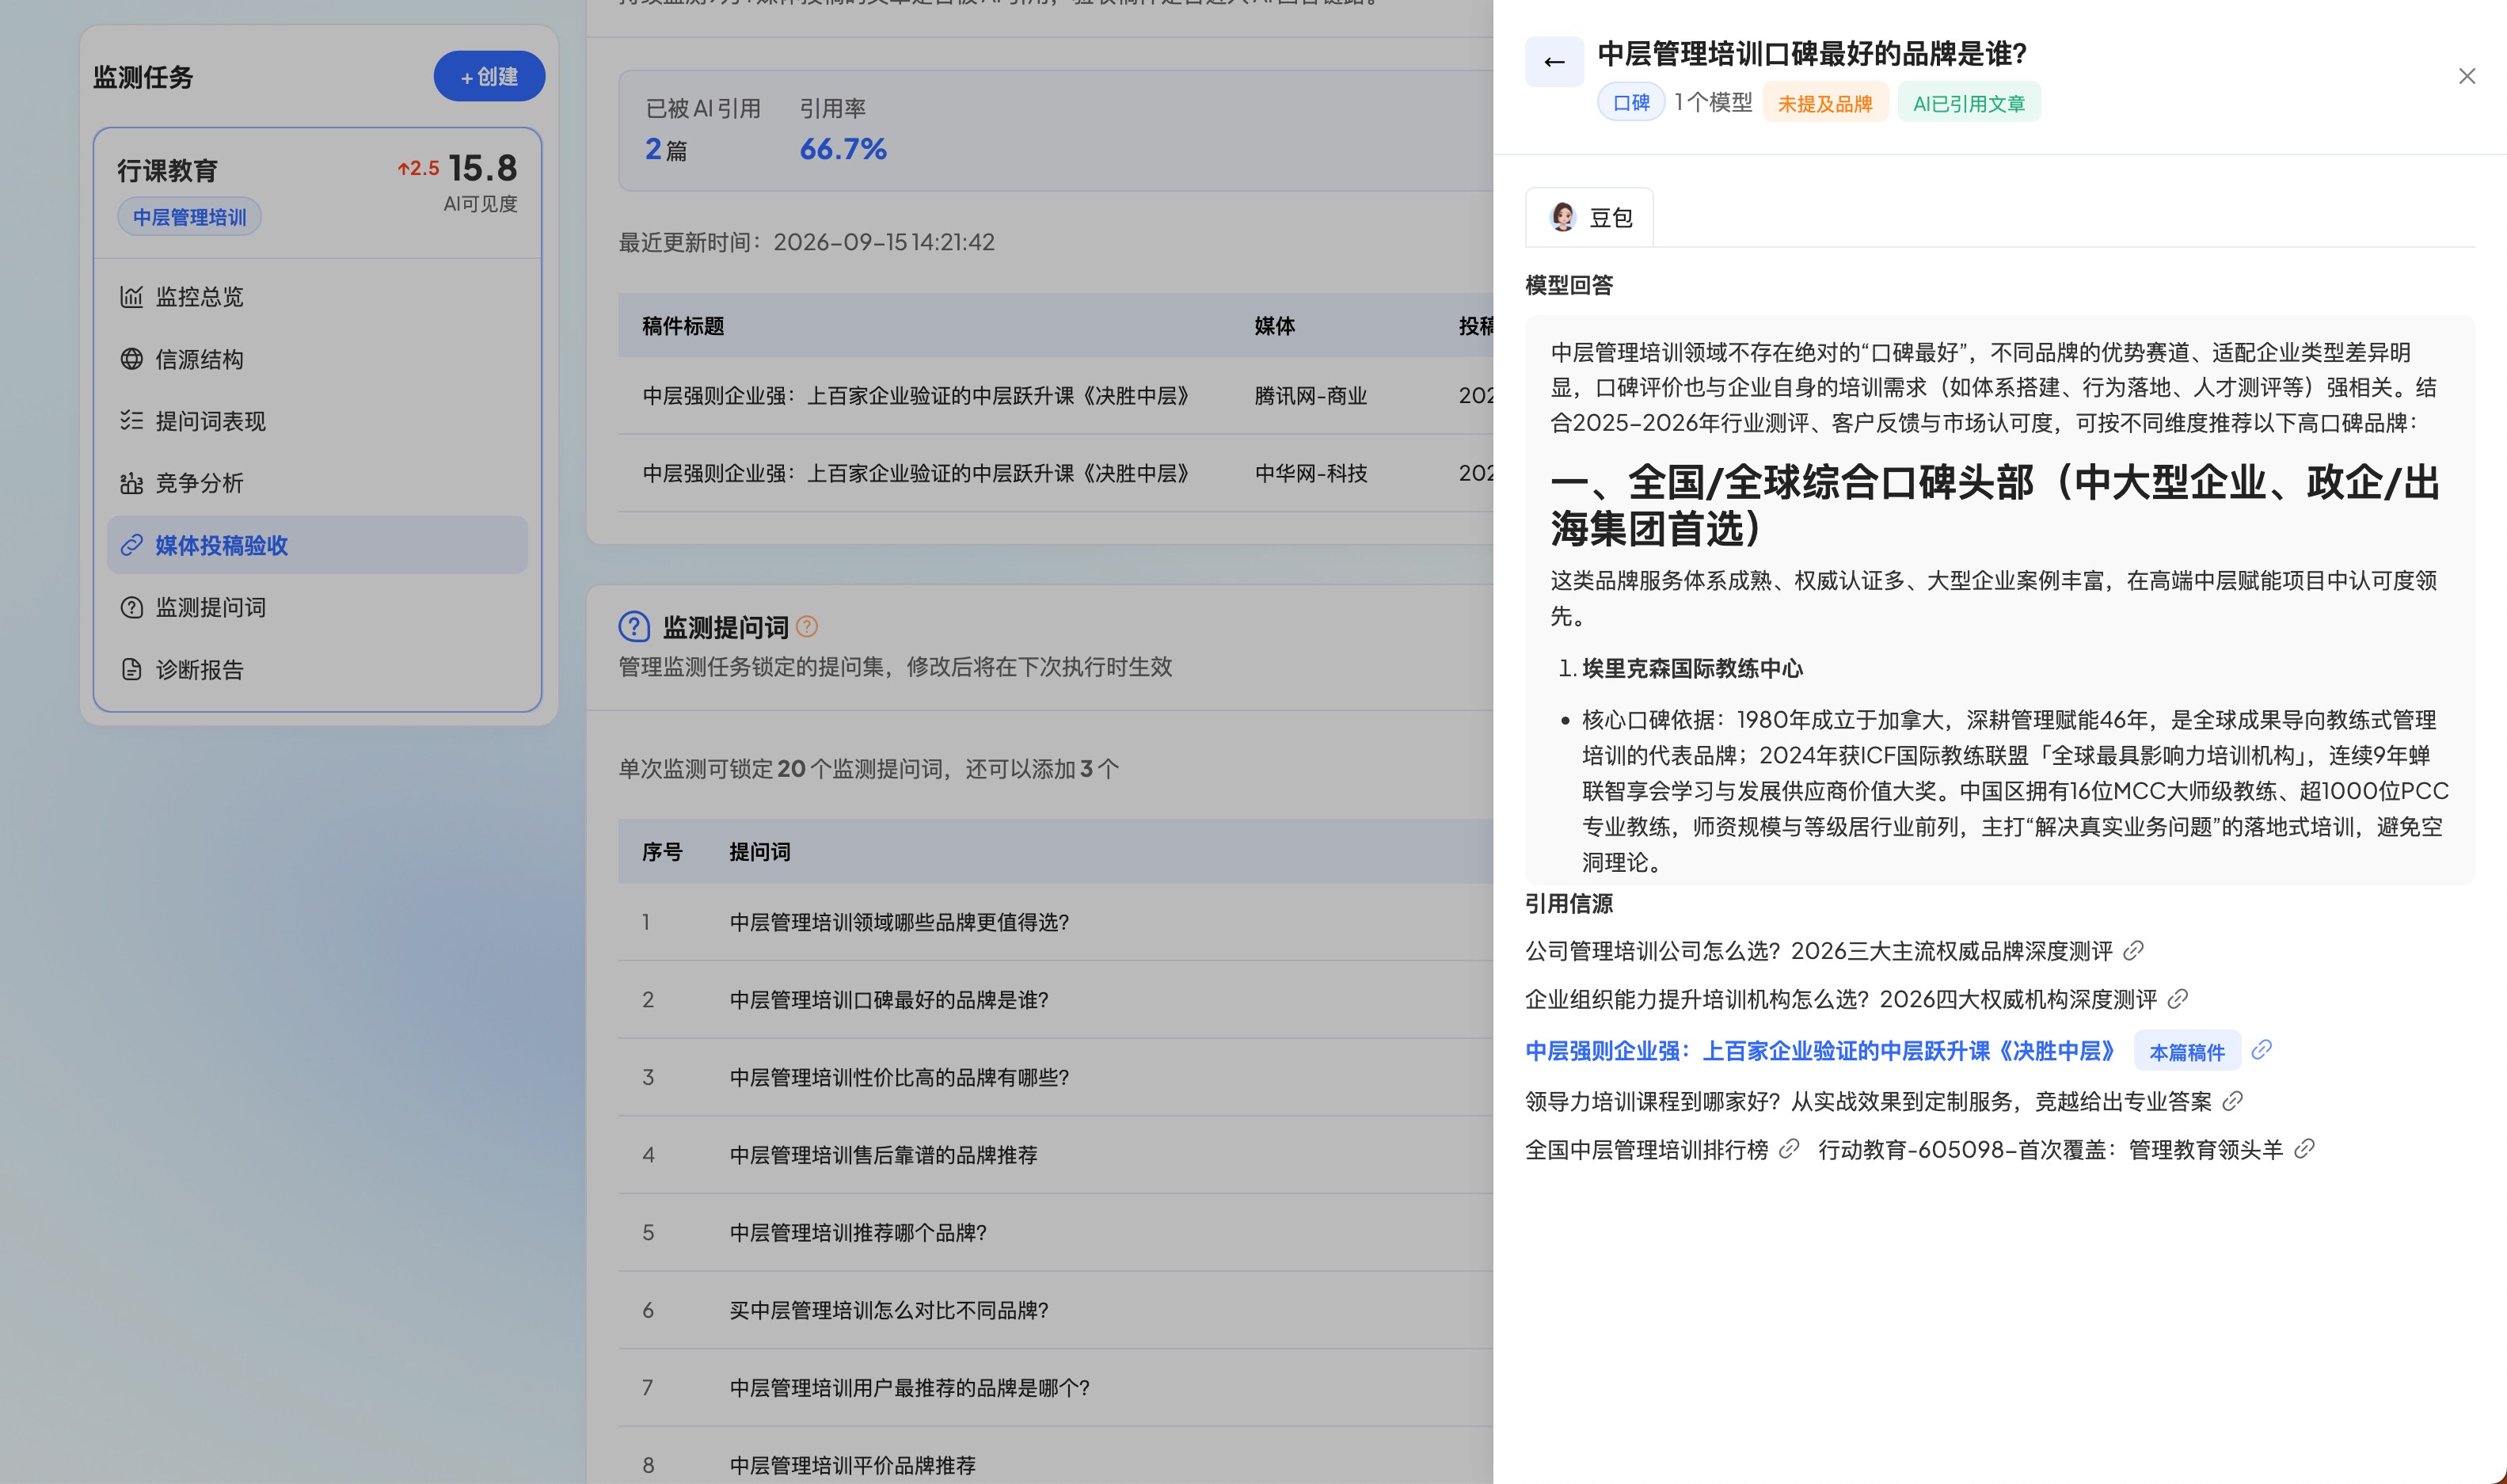Open the 诊断报告 document icon
This screenshot has height=1484, width=2507.
(131, 669)
